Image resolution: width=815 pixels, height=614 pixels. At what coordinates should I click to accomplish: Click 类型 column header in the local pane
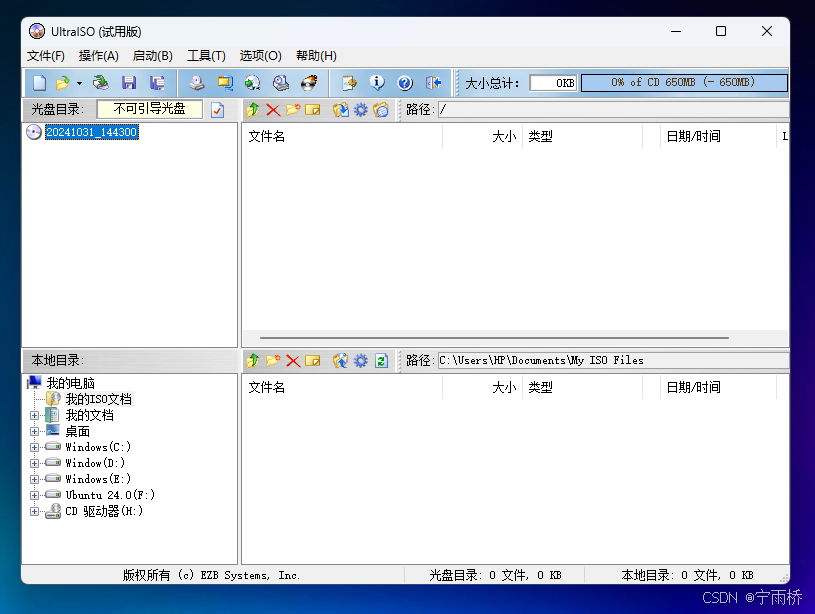[x=583, y=387]
